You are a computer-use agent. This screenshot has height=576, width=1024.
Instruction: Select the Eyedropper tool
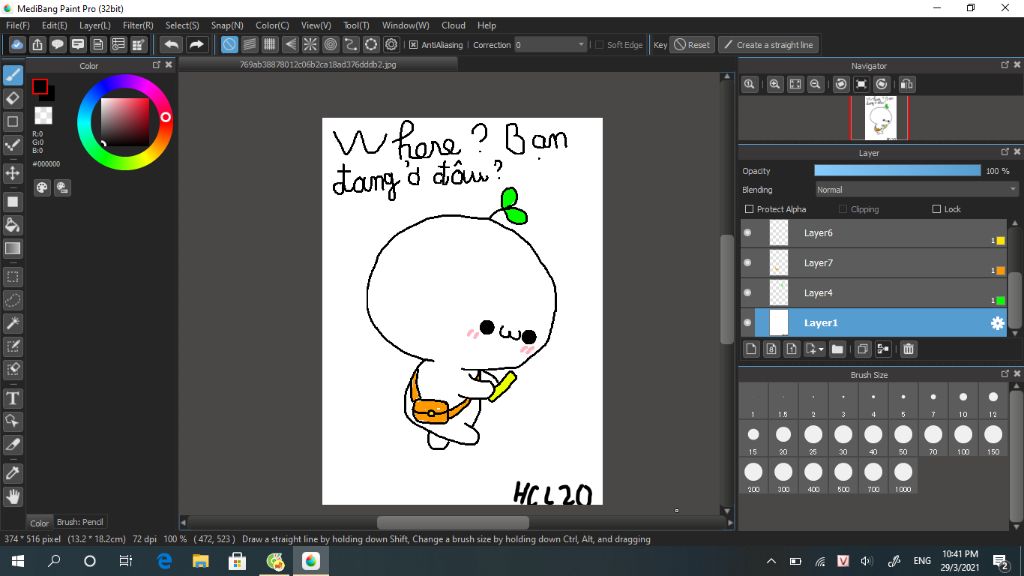(12, 473)
